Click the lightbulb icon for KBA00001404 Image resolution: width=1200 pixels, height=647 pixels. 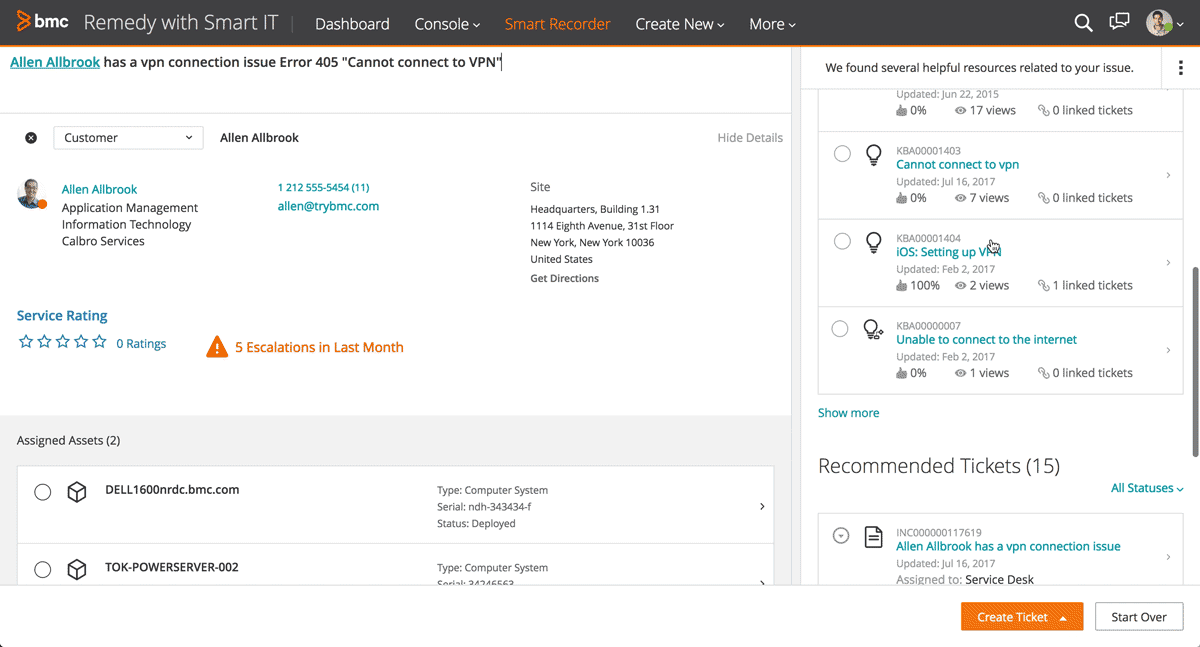(873, 242)
